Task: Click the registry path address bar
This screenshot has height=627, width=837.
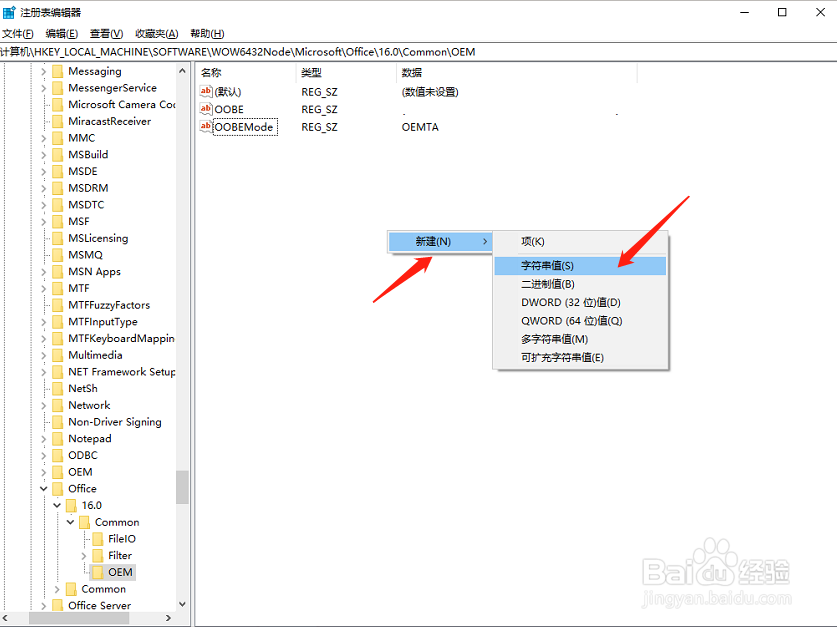Action: click(300, 50)
